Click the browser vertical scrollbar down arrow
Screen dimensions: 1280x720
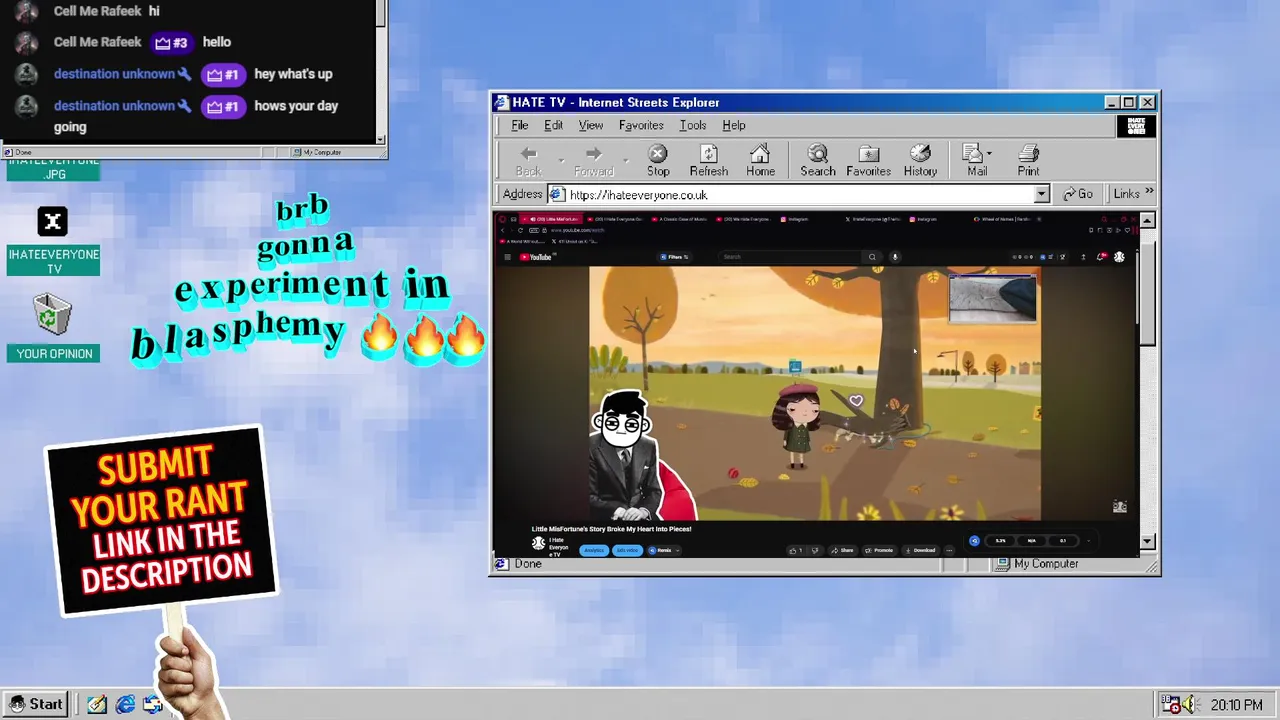pos(1147,541)
